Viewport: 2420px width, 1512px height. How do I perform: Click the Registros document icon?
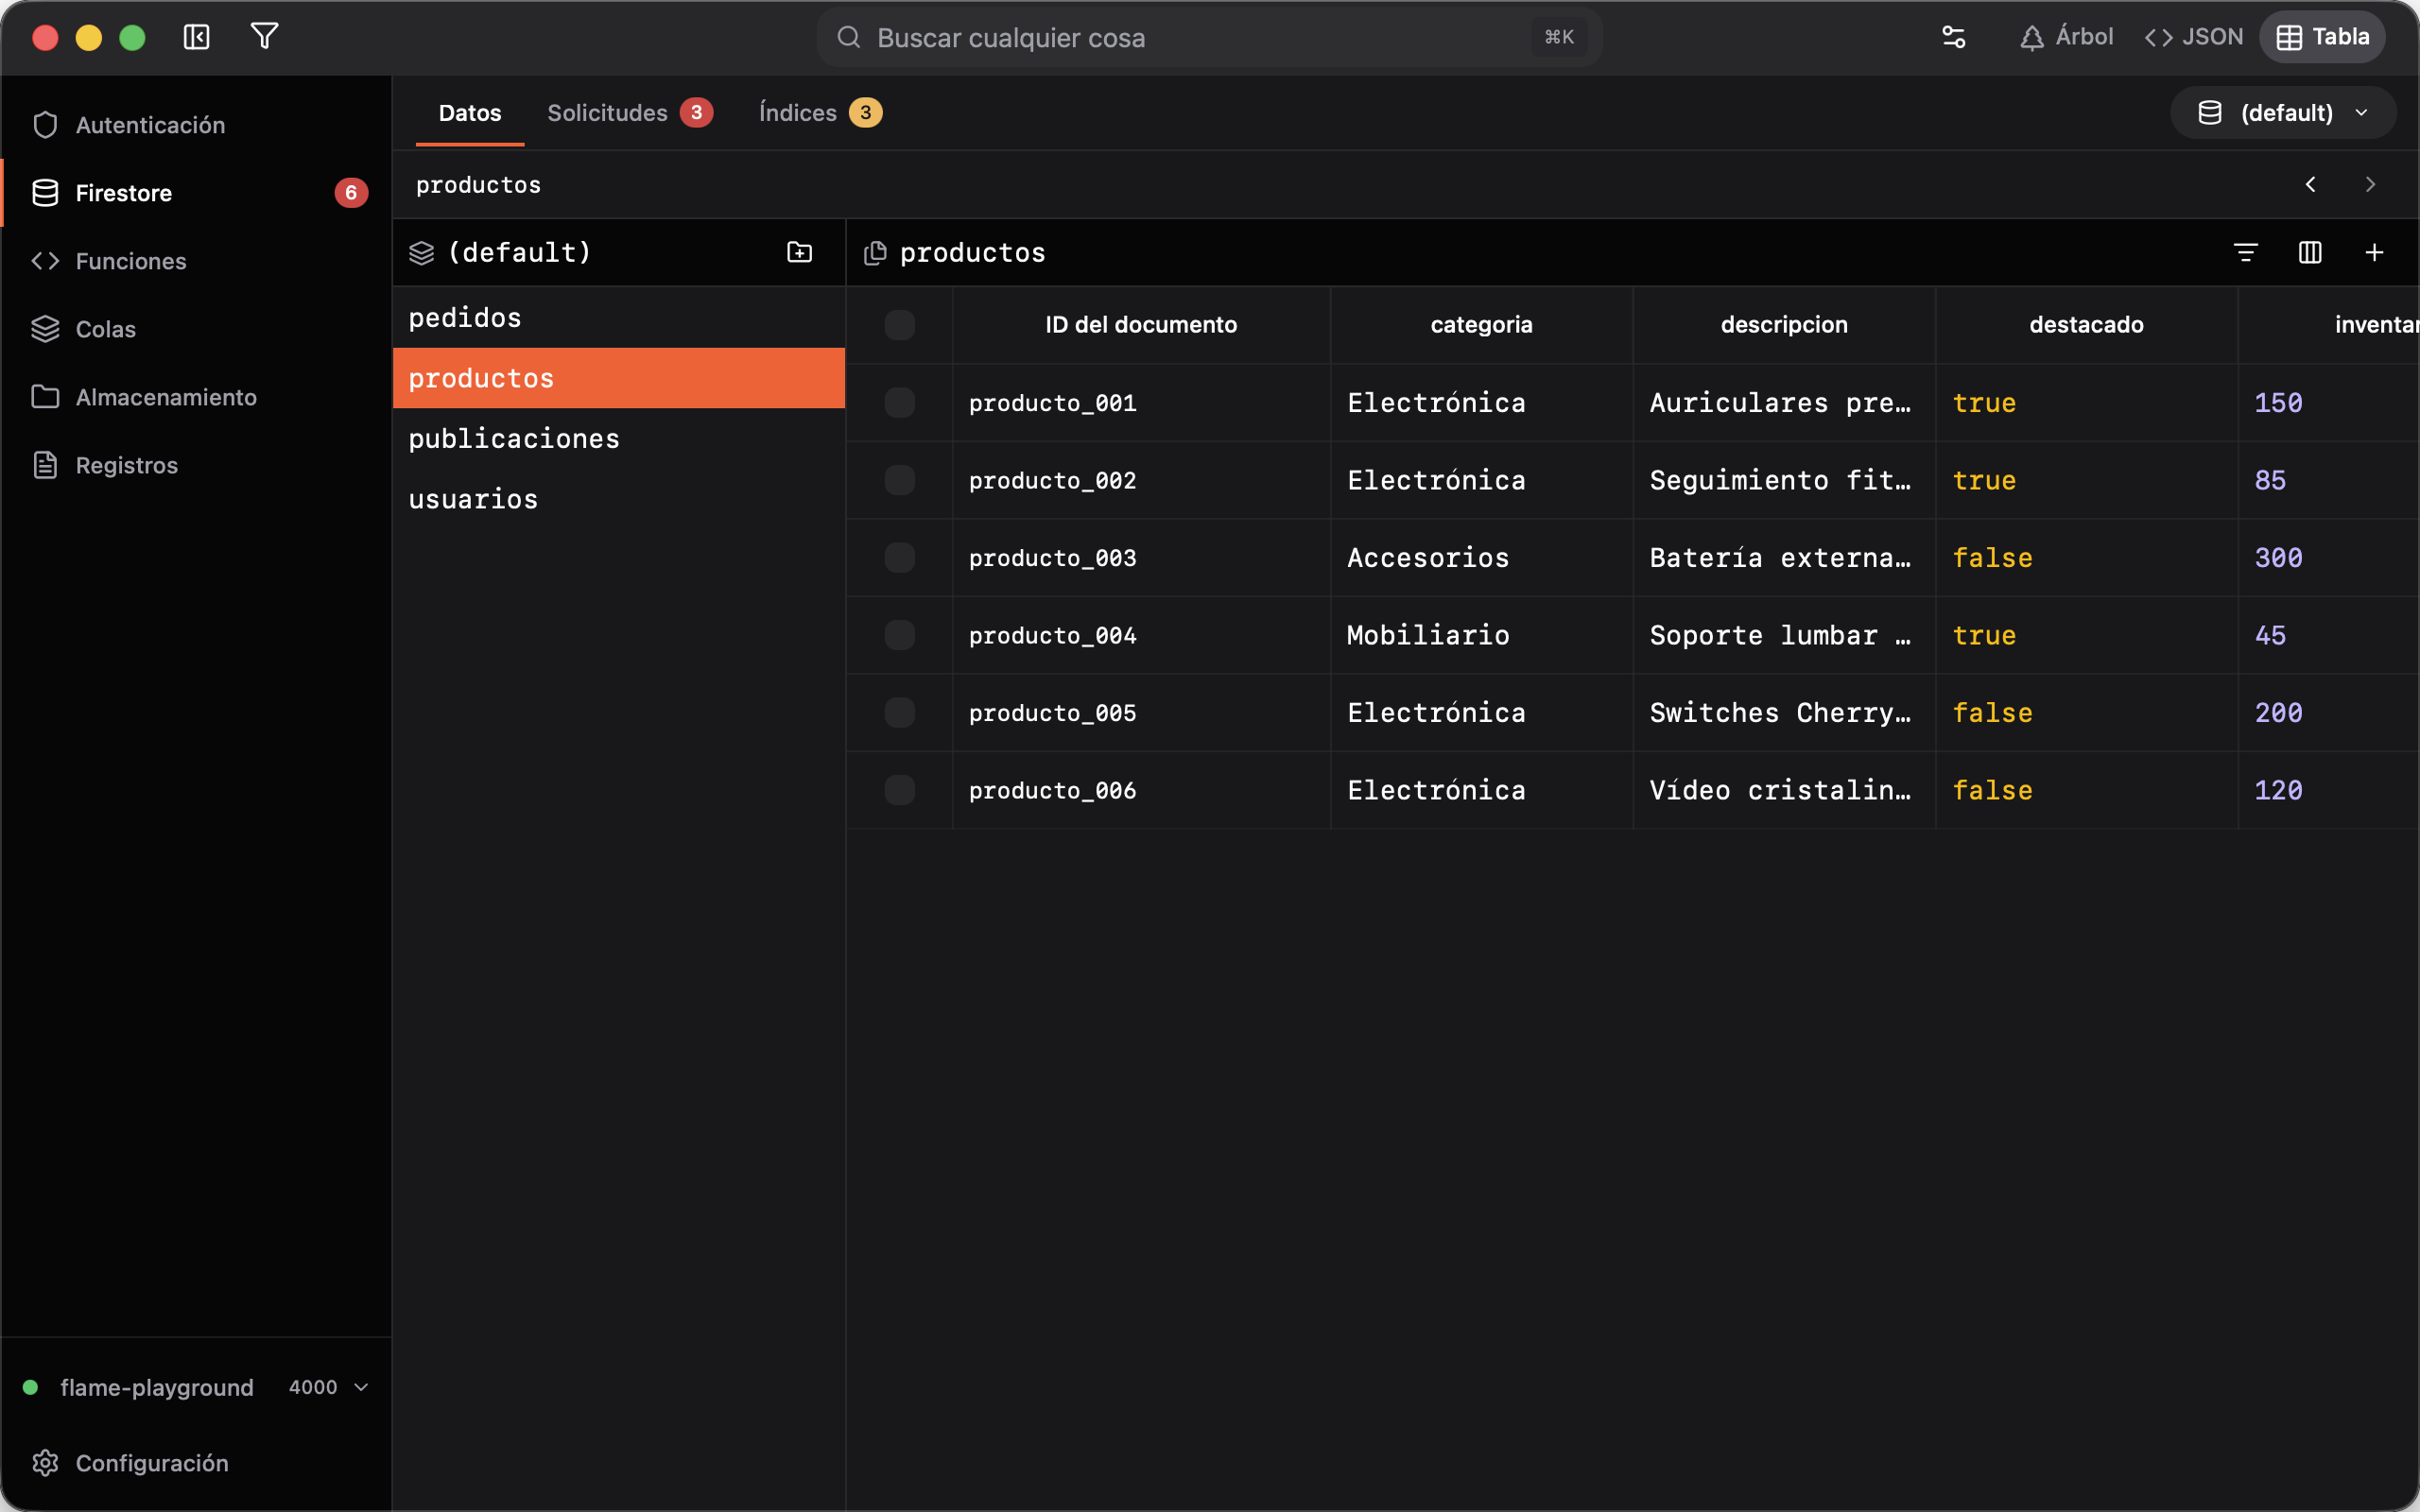(45, 465)
